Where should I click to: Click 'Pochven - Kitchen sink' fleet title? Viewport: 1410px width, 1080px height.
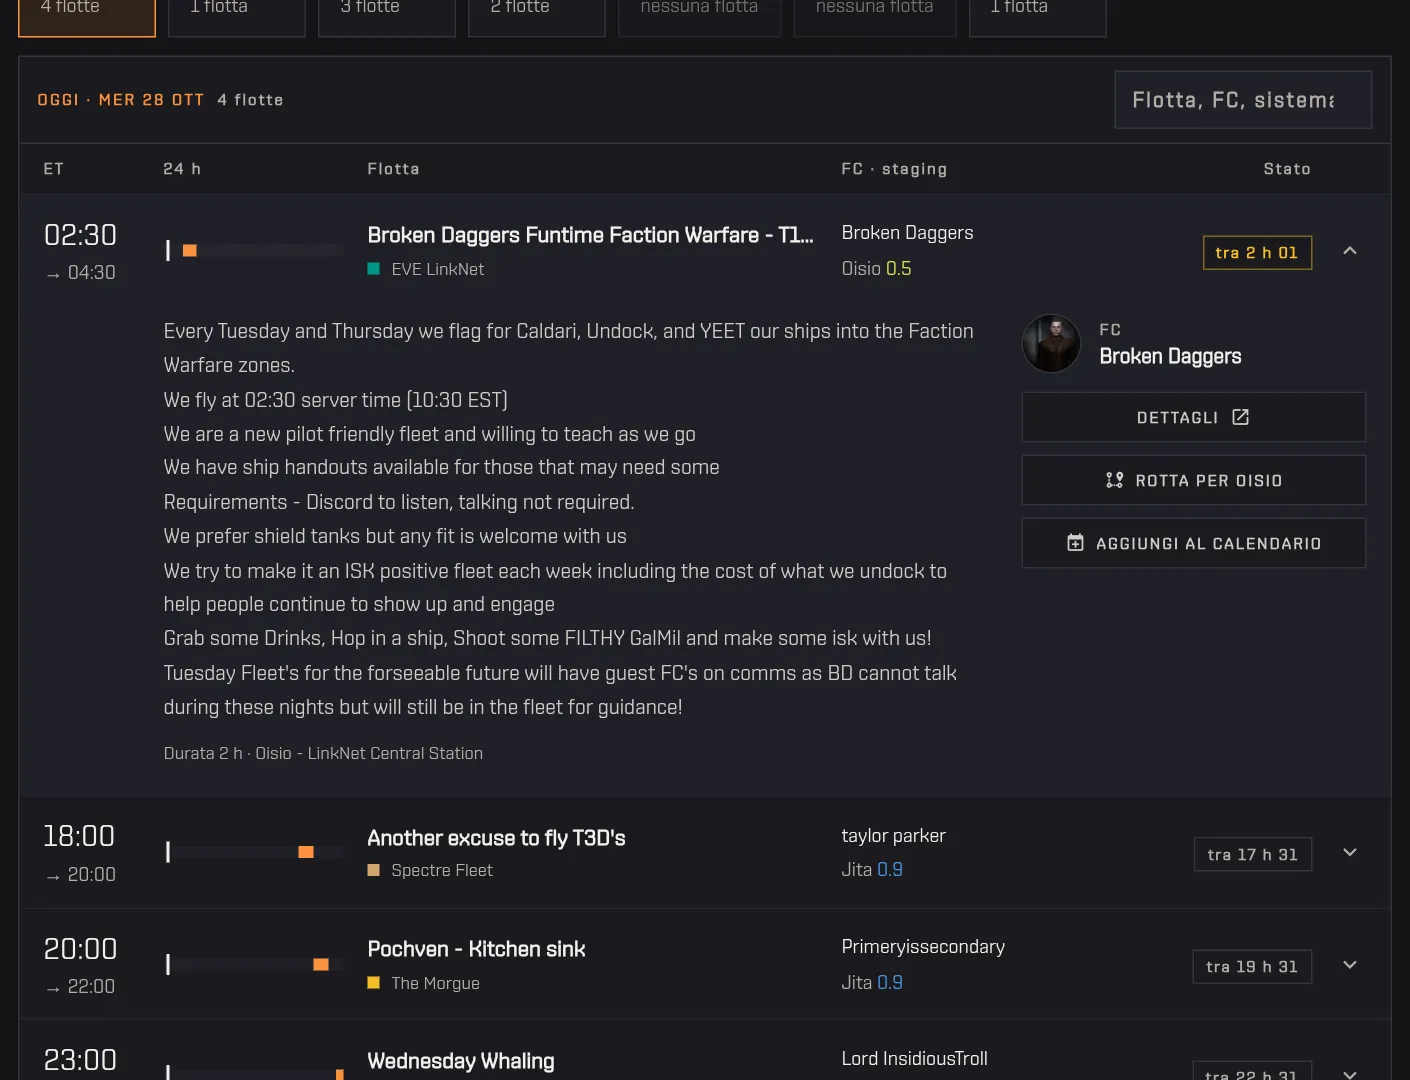tap(476, 949)
